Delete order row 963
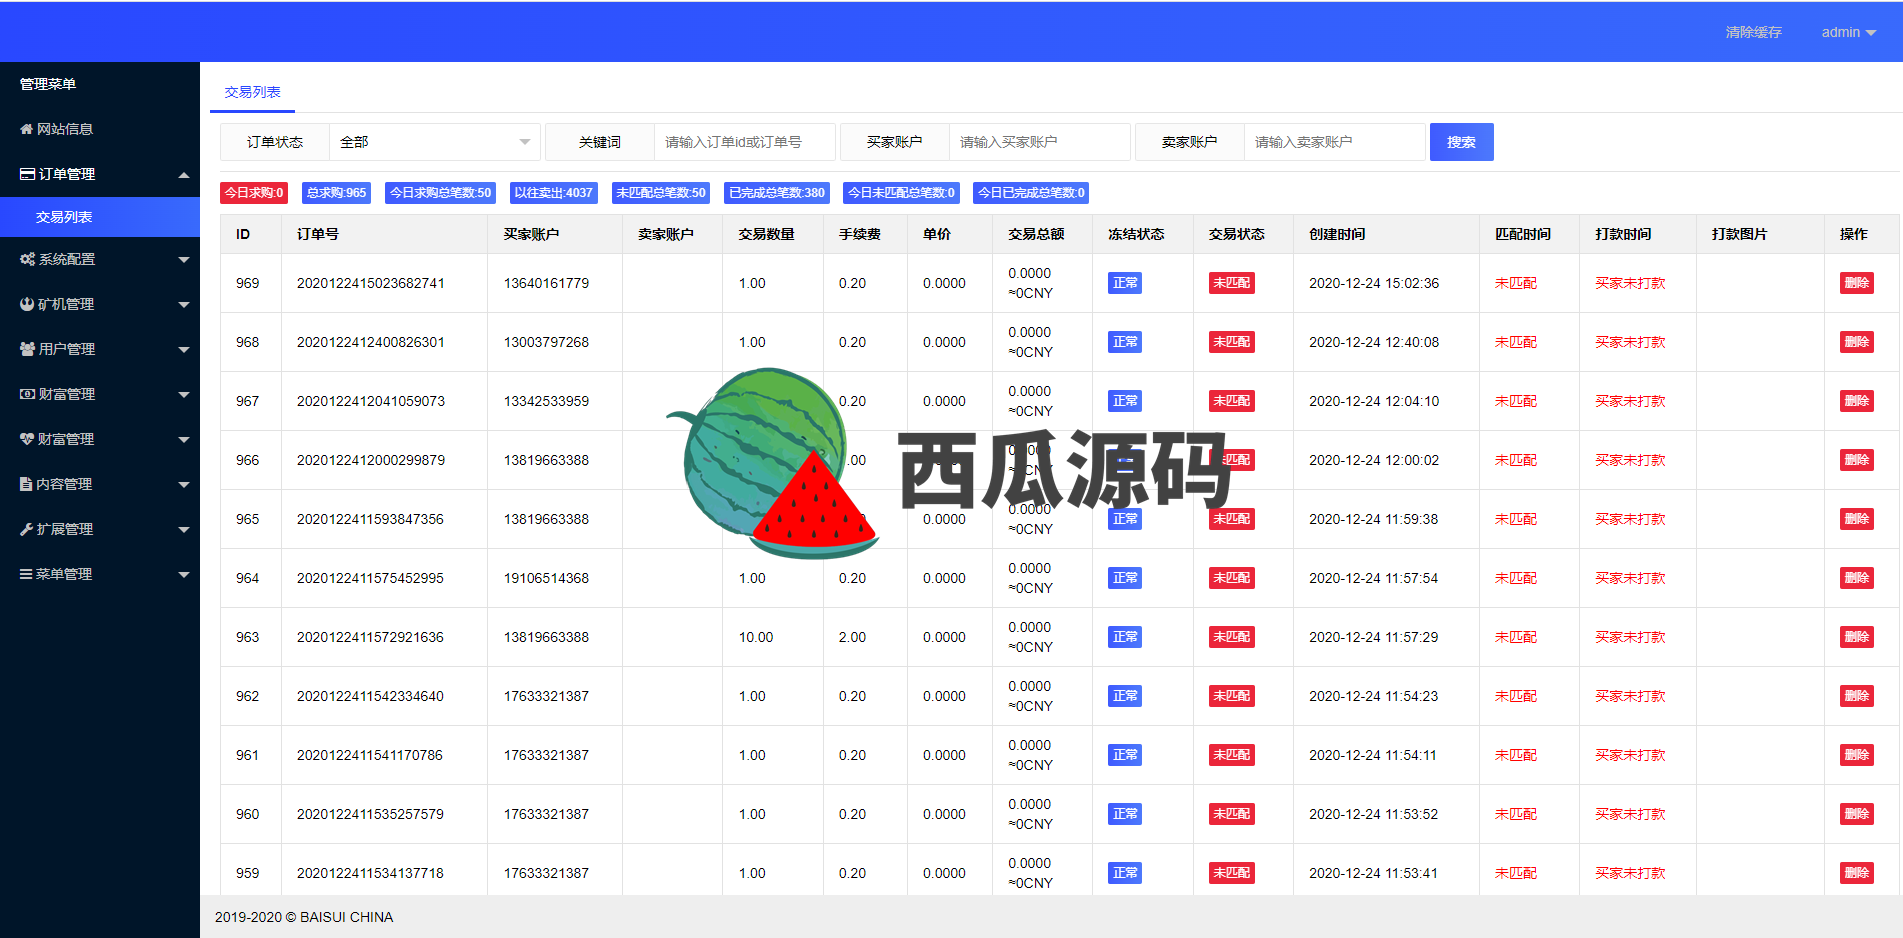The image size is (1903, 938). point(1857,637)
